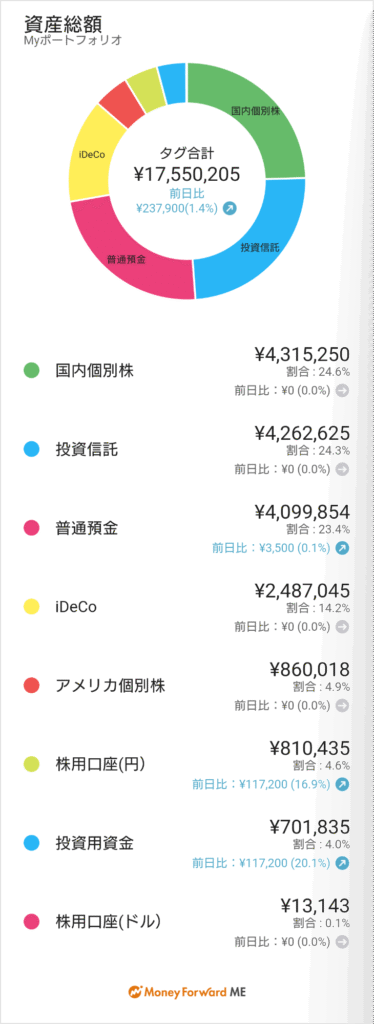This screenshot has height=1024, width=374.
Task: Select 投資用資金 asset row label
Action: [95, 844]
